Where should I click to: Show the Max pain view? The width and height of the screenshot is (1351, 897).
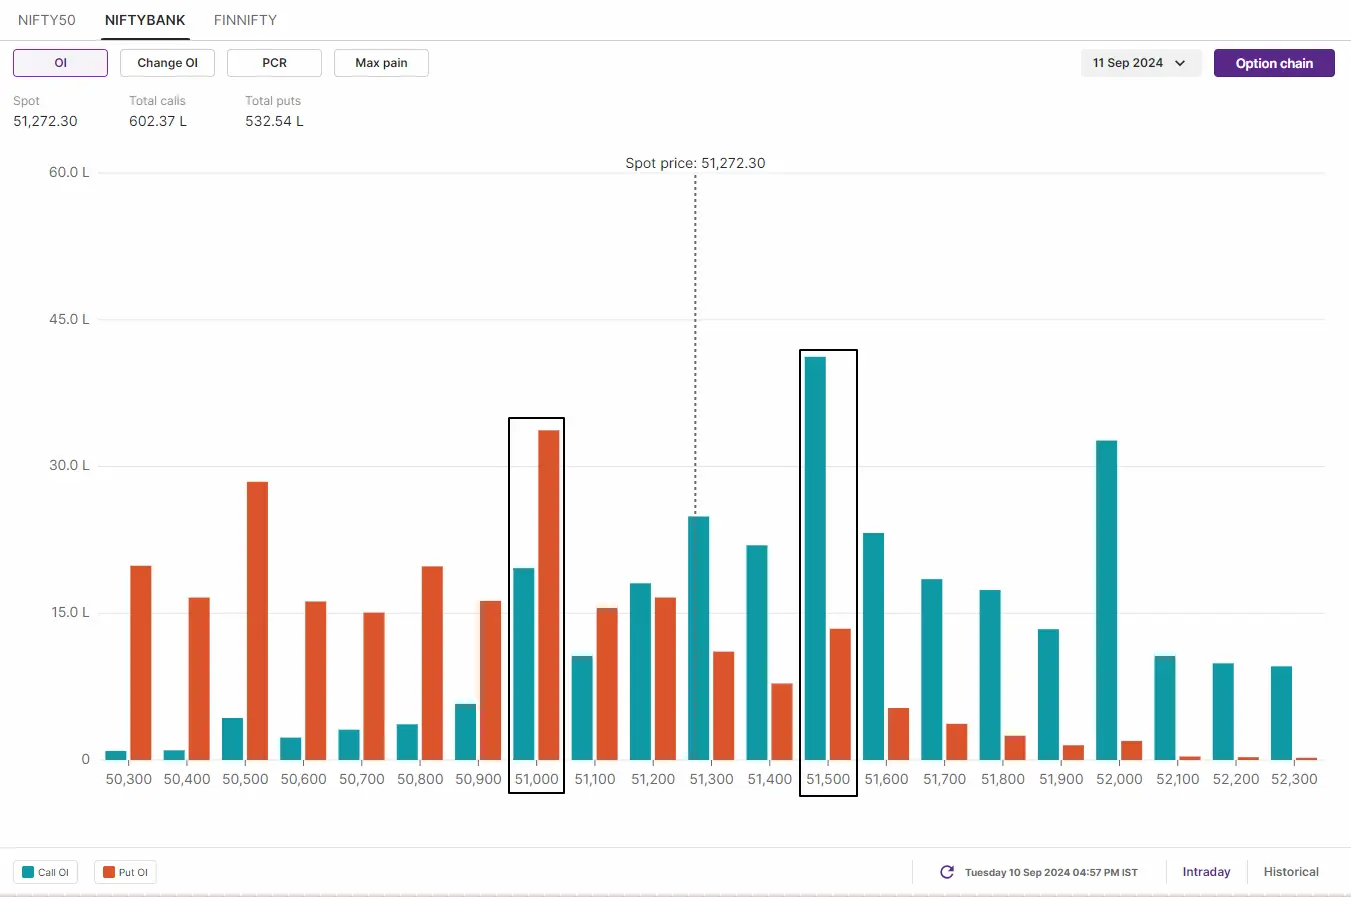pos(381,63)
